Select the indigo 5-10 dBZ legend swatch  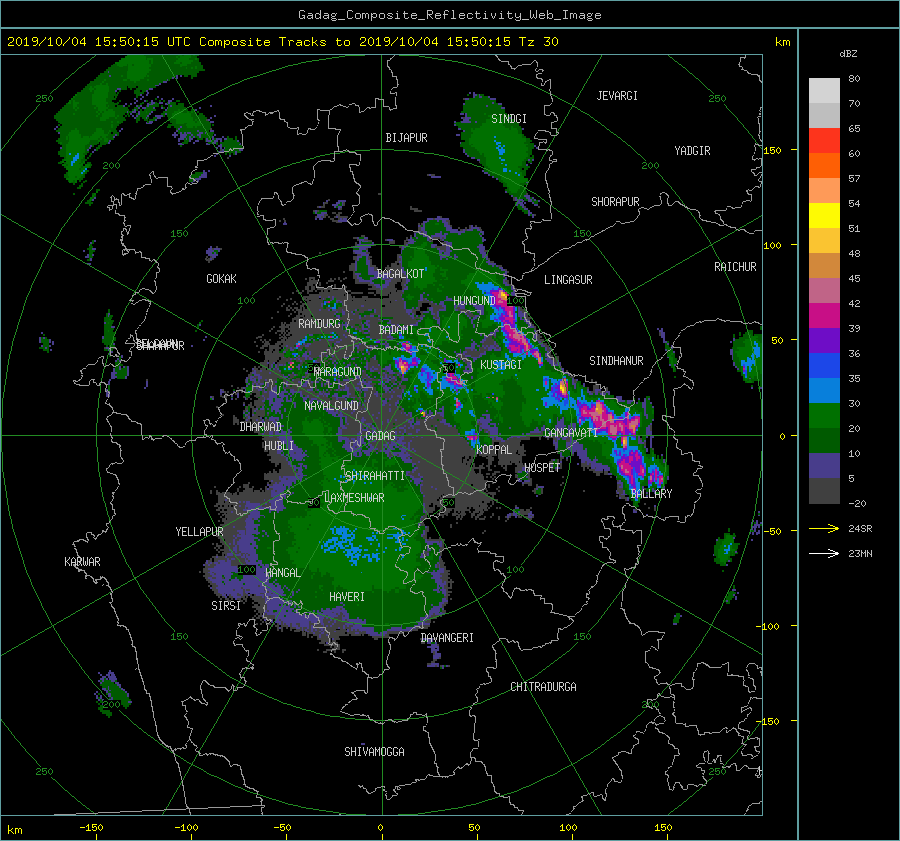point(824,466)
